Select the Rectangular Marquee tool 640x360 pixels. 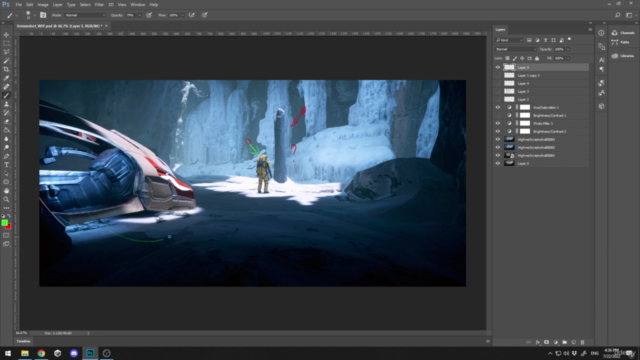click(x=6, y=43)
